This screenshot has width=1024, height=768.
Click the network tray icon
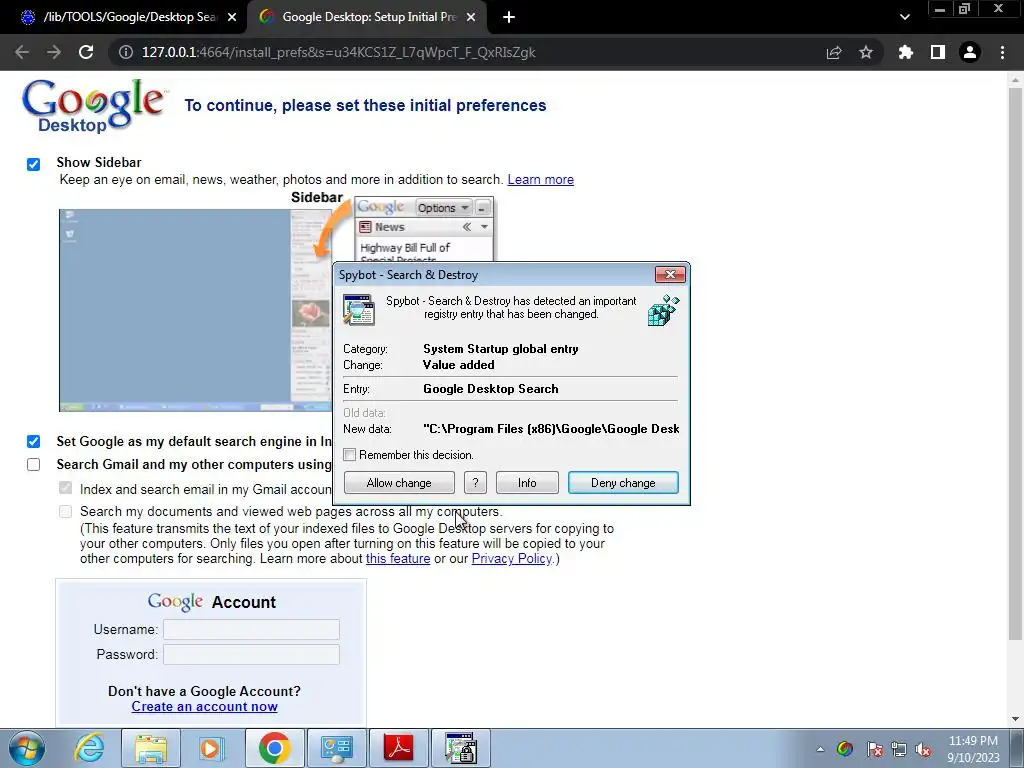point(899,749)
